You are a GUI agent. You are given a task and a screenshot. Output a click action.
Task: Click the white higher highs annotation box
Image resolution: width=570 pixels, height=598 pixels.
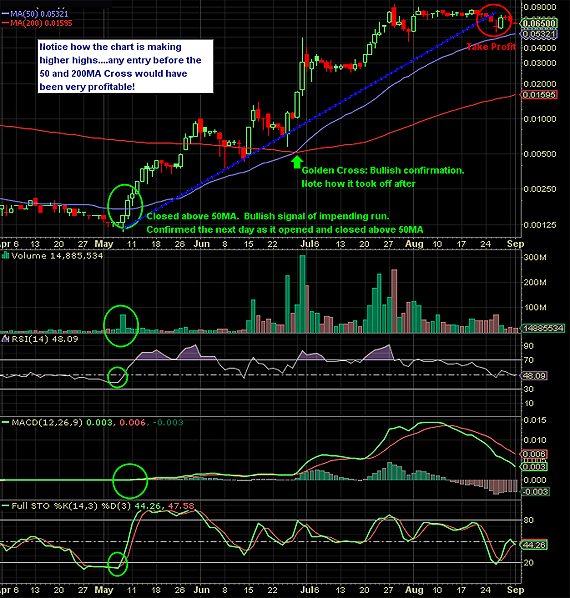125,66
